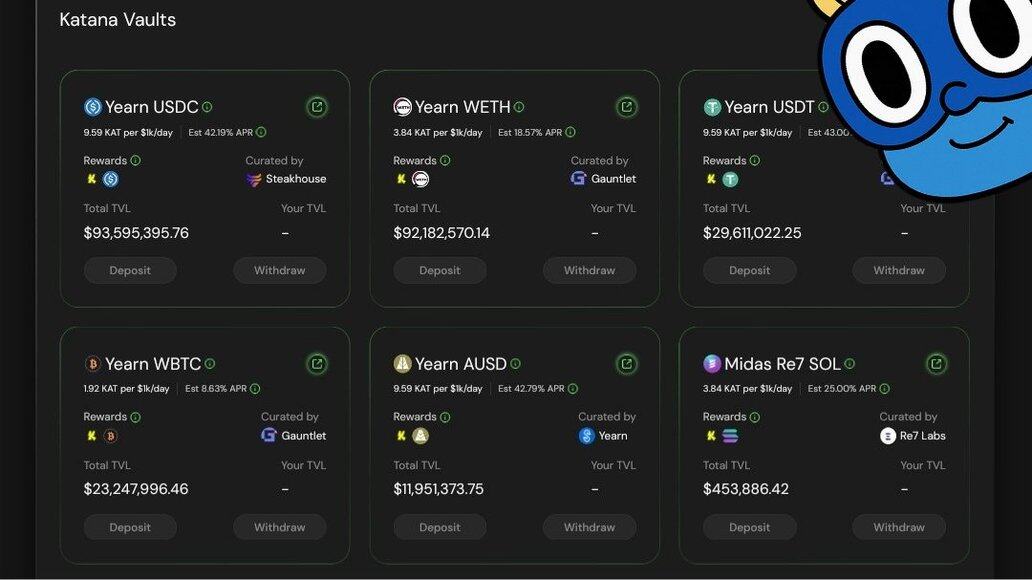
Task: Open external link on Yearn WBTC card
Action: pyautogui.click(x=317, y=364)
